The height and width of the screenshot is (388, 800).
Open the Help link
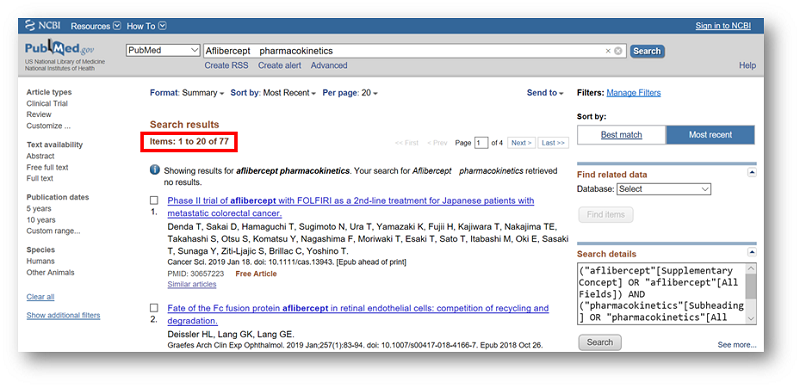pyautogui.click(x=747, y=65)
